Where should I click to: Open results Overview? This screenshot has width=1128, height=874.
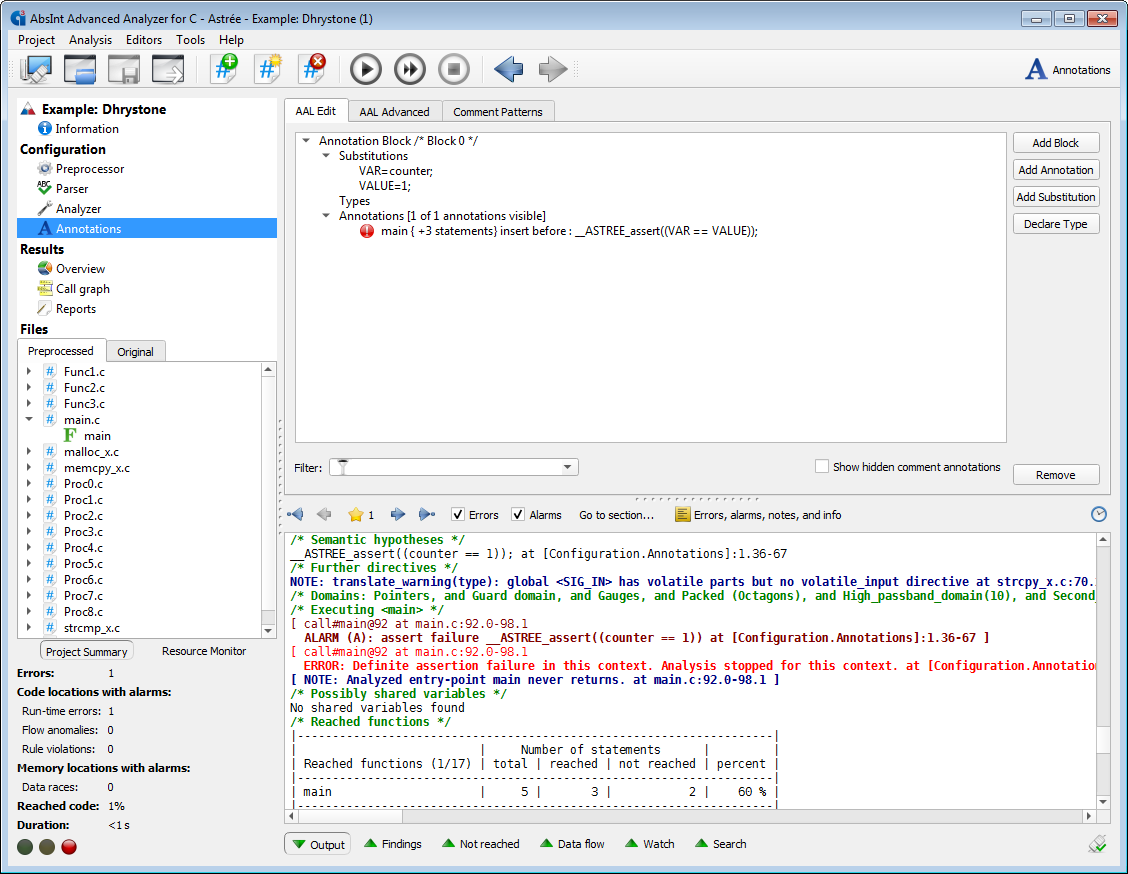point(81,269)
